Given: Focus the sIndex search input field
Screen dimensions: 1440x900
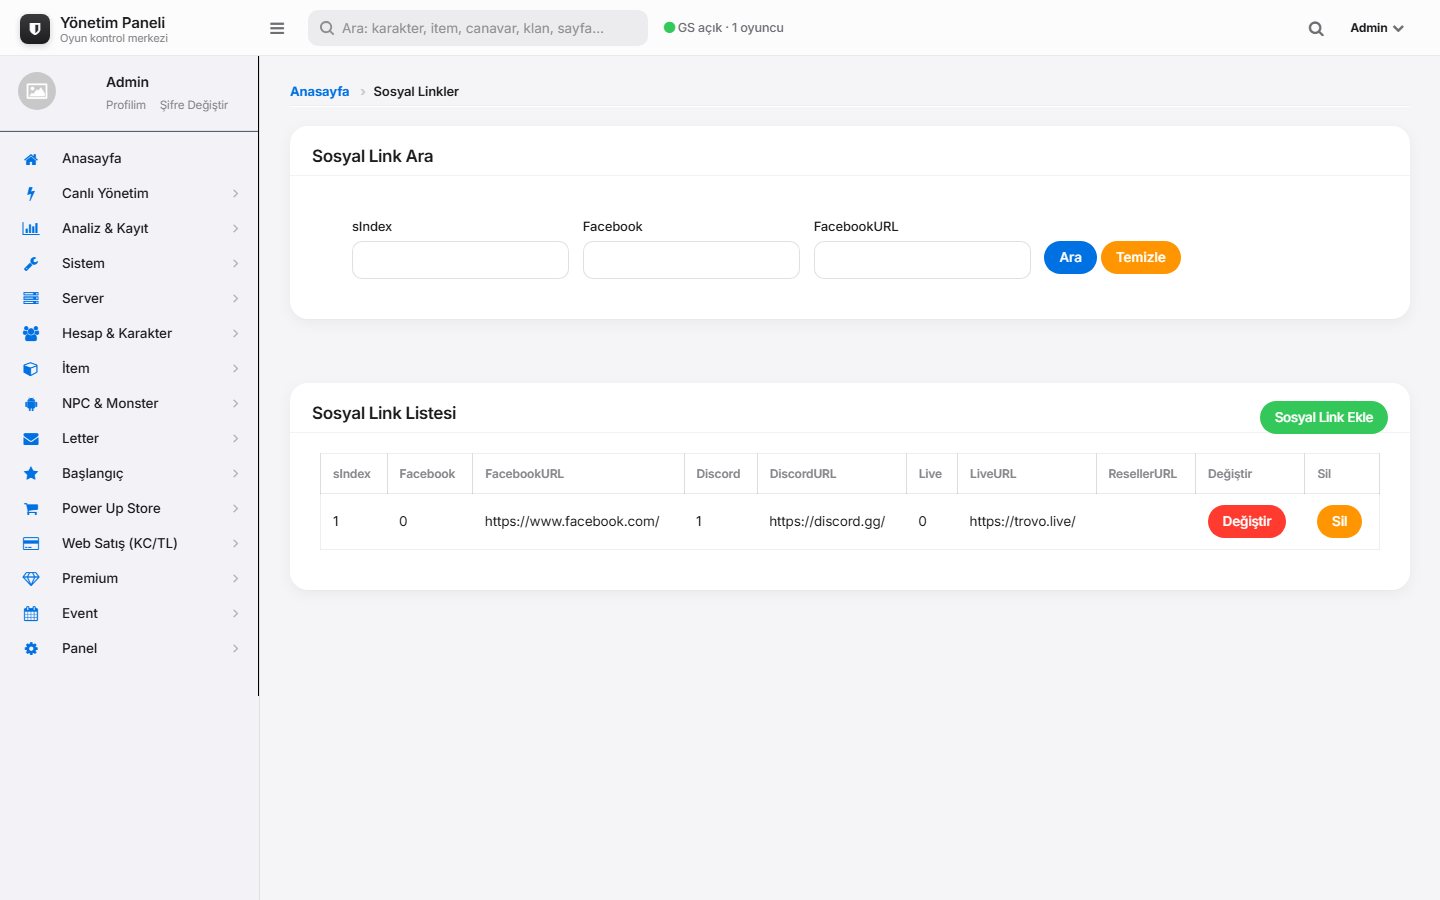Looking at the screenshot, I should 460,260.
